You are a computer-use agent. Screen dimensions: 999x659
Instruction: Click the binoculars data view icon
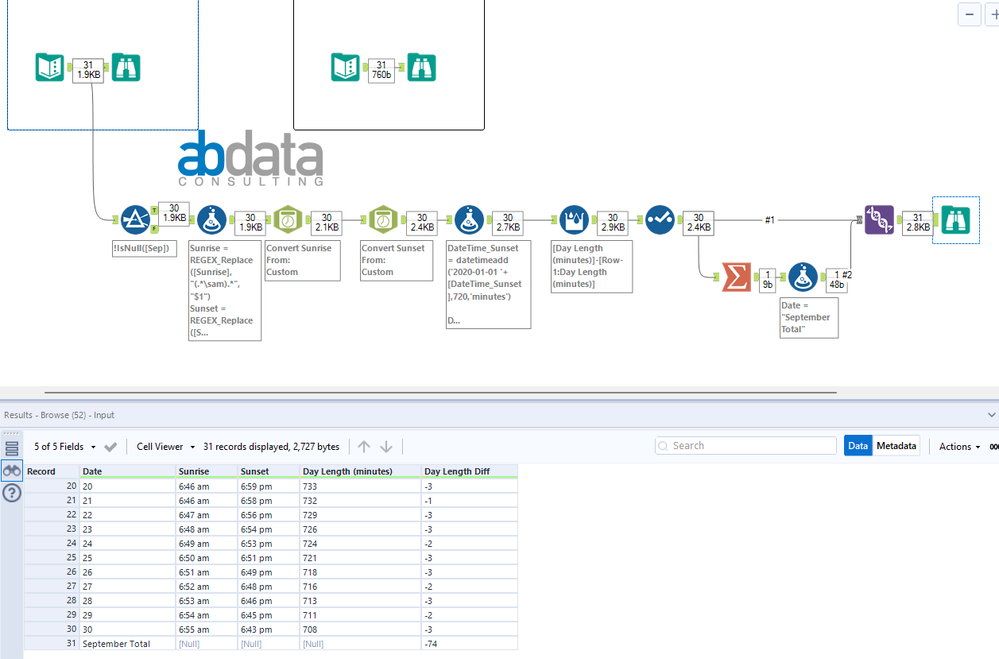(11, 471)
